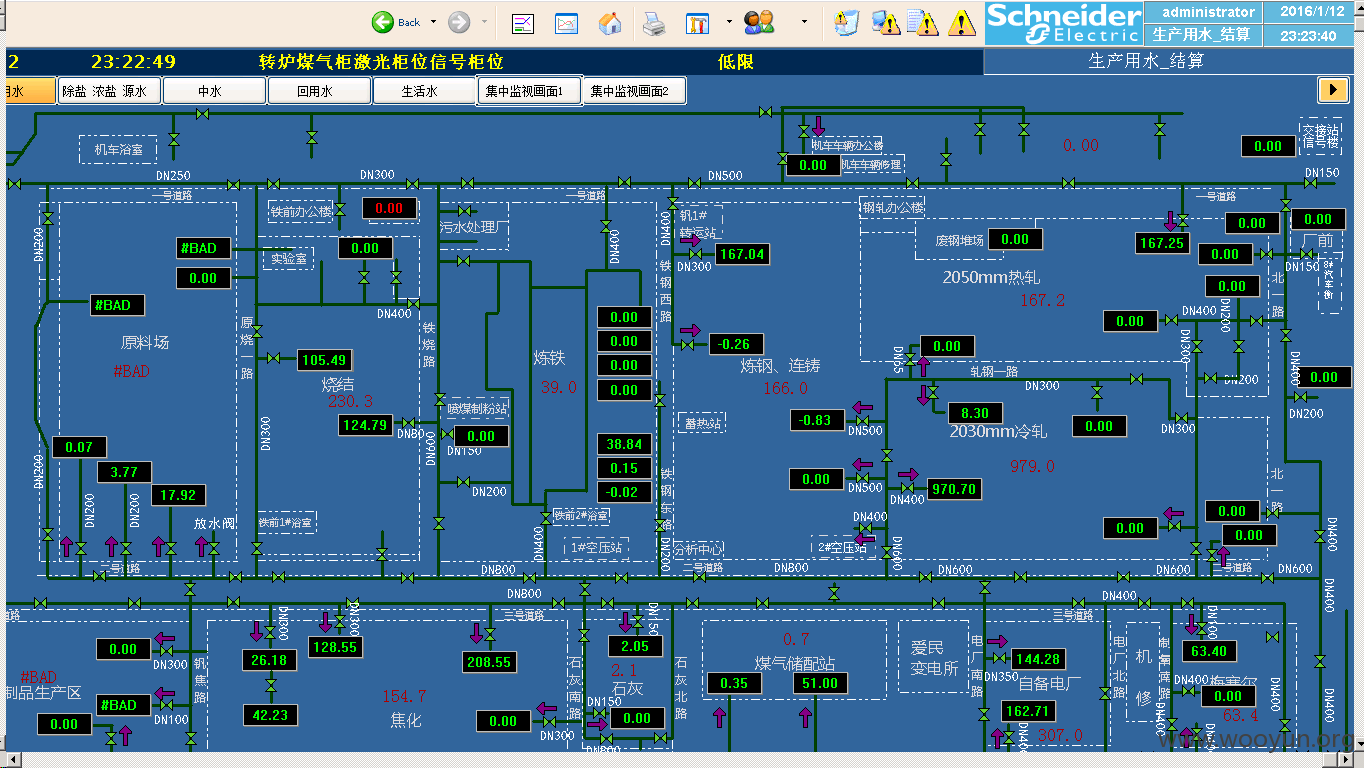Image resolution: width=1364 pixels, height=768 pixels.
Task: Click the 实验室 label box
Action: point(288,258)
